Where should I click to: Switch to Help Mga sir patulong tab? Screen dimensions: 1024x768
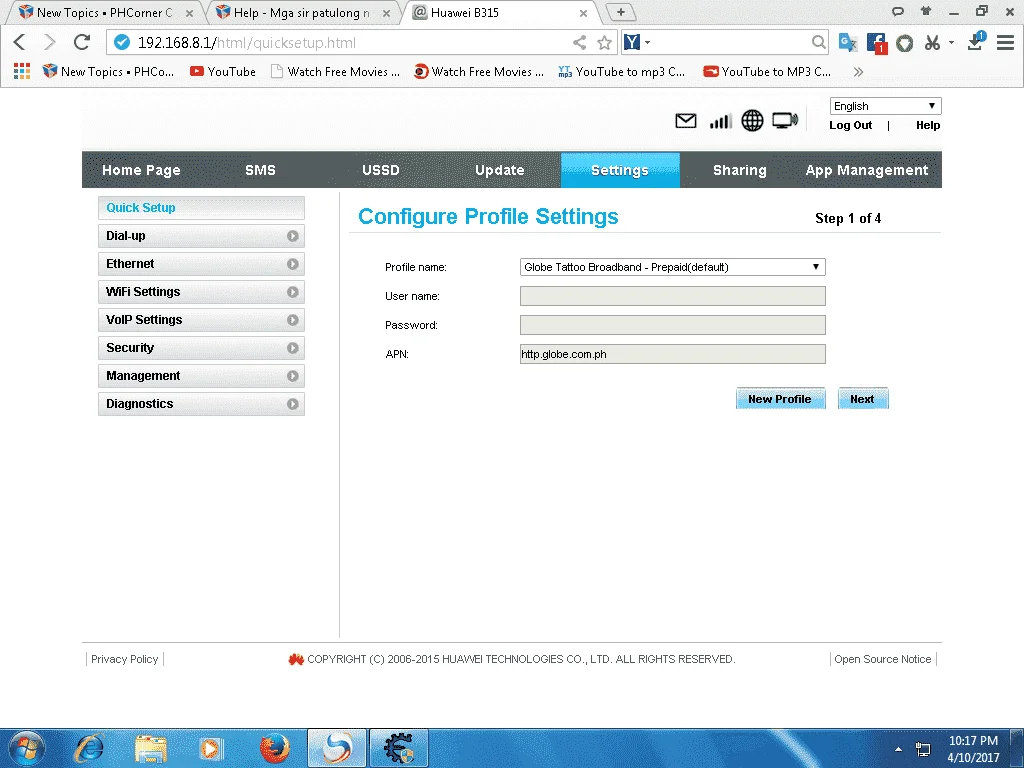click(x=302, y=12)
